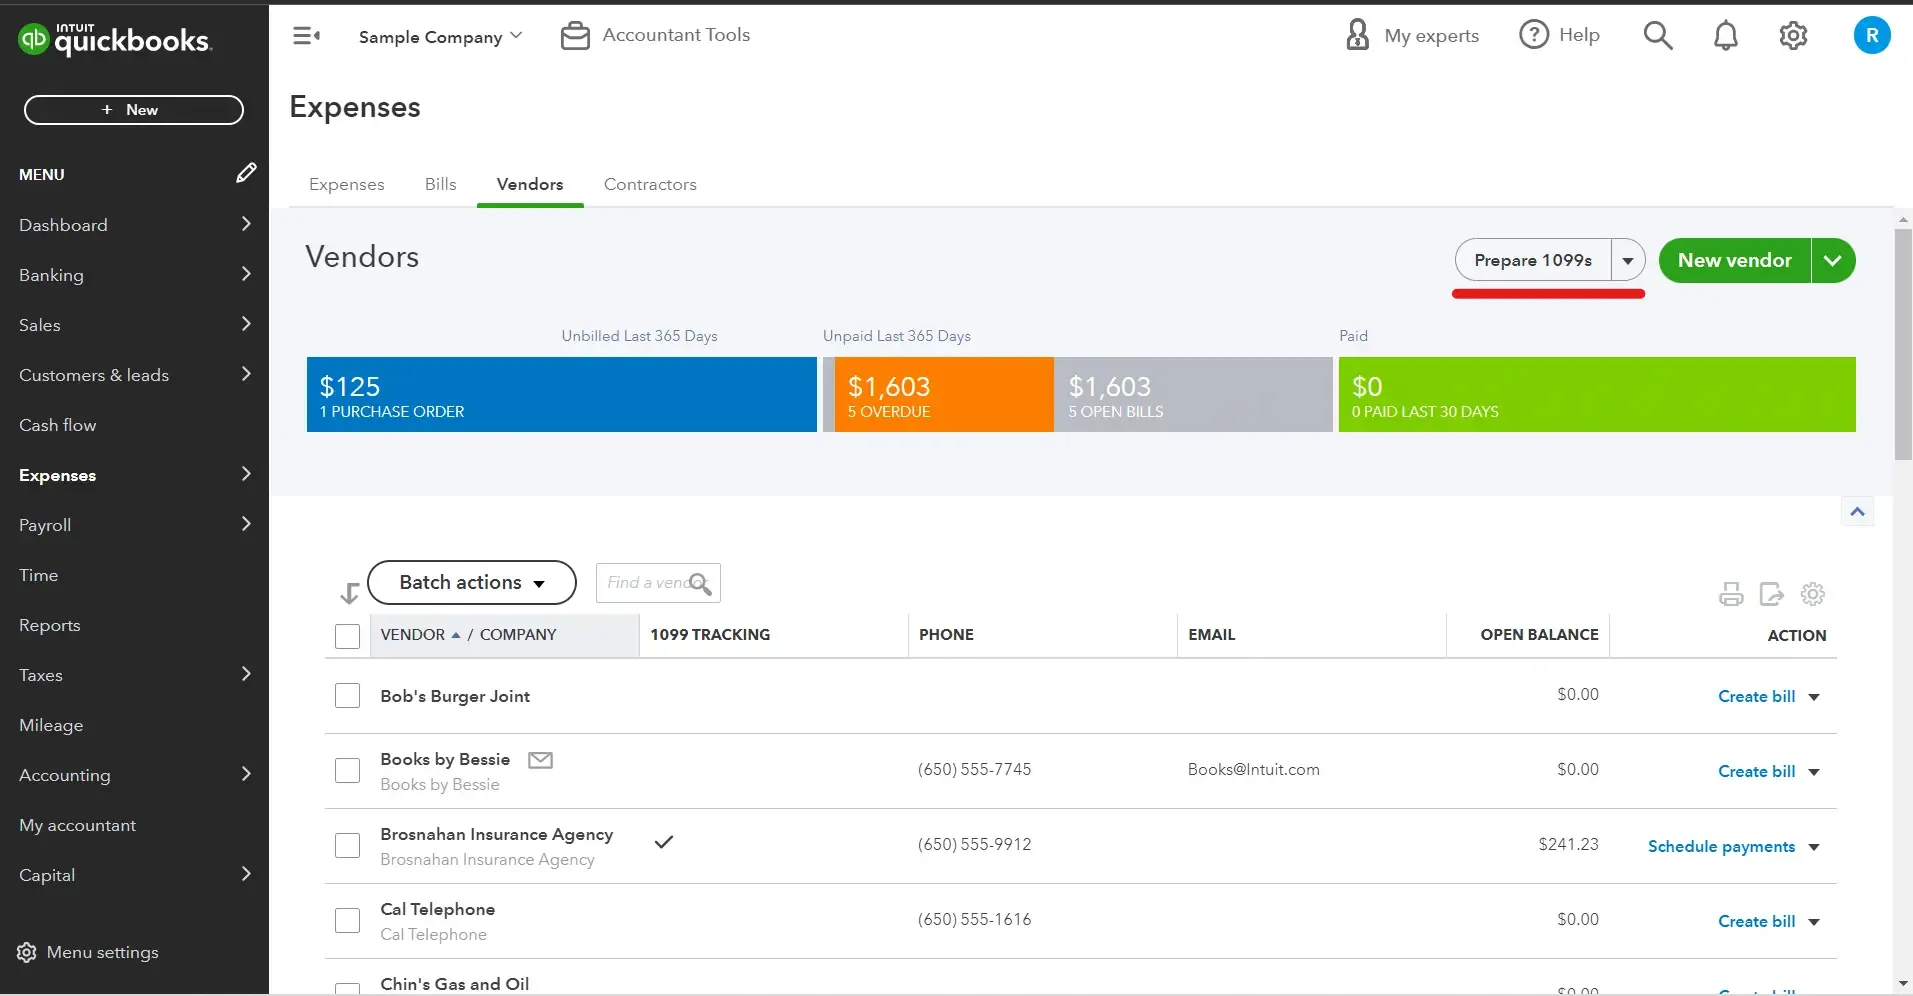Image resolution: width=1913 pixels, height=996 pixels.
Task: Expand action menu for Bob's Burger Joint
Action: pyautogui.click(x=1814, y=697)
